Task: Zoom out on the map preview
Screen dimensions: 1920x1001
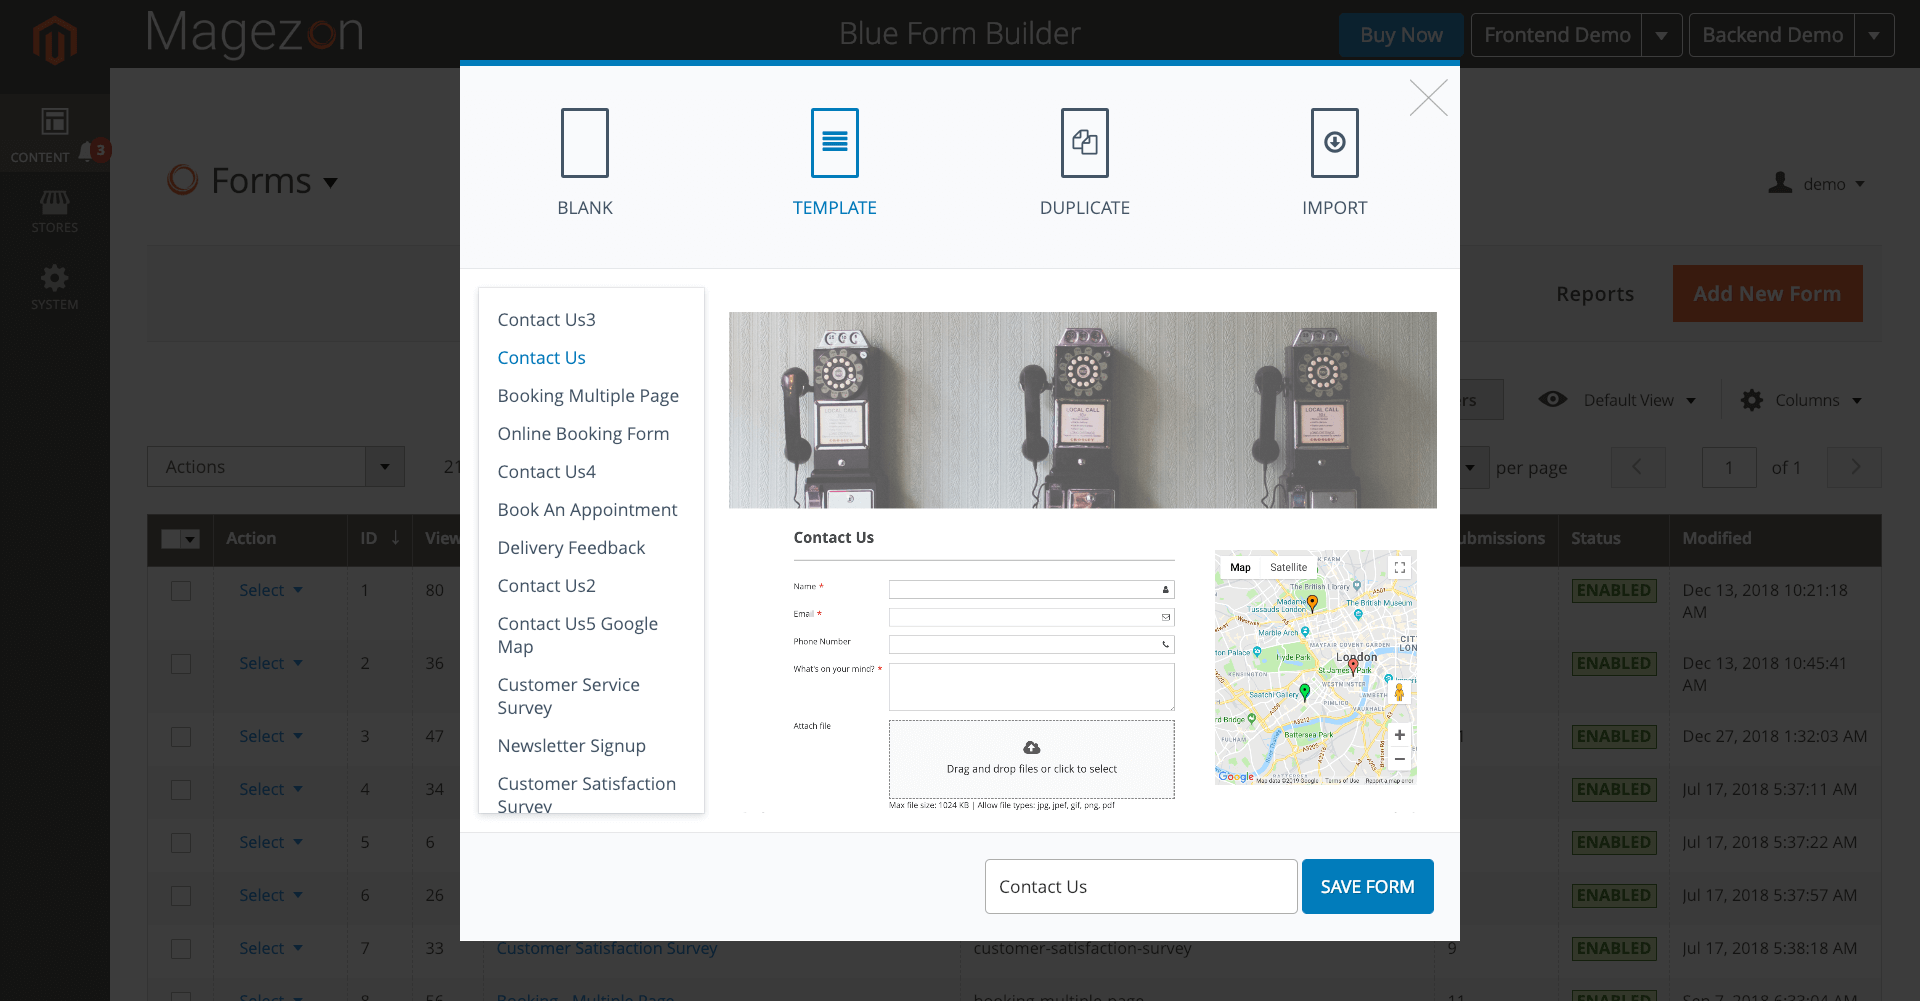Action: point(1400,759)
